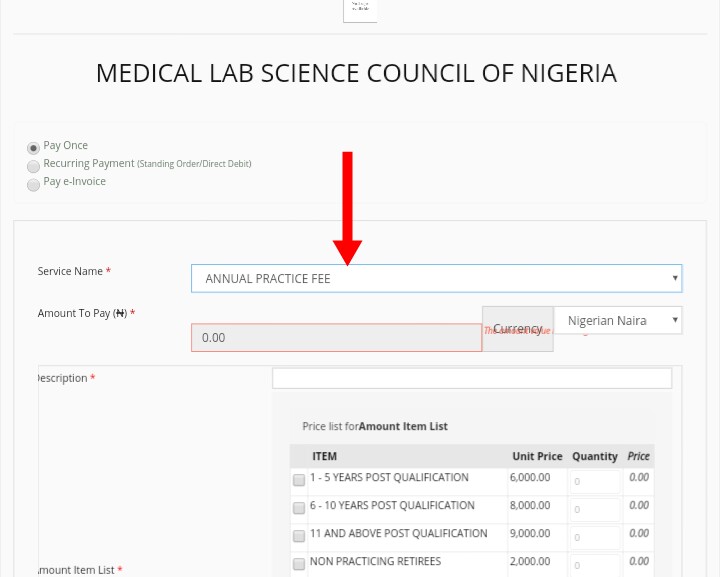
Task: Select the Pay Once radio button
Action: (33, 148)
